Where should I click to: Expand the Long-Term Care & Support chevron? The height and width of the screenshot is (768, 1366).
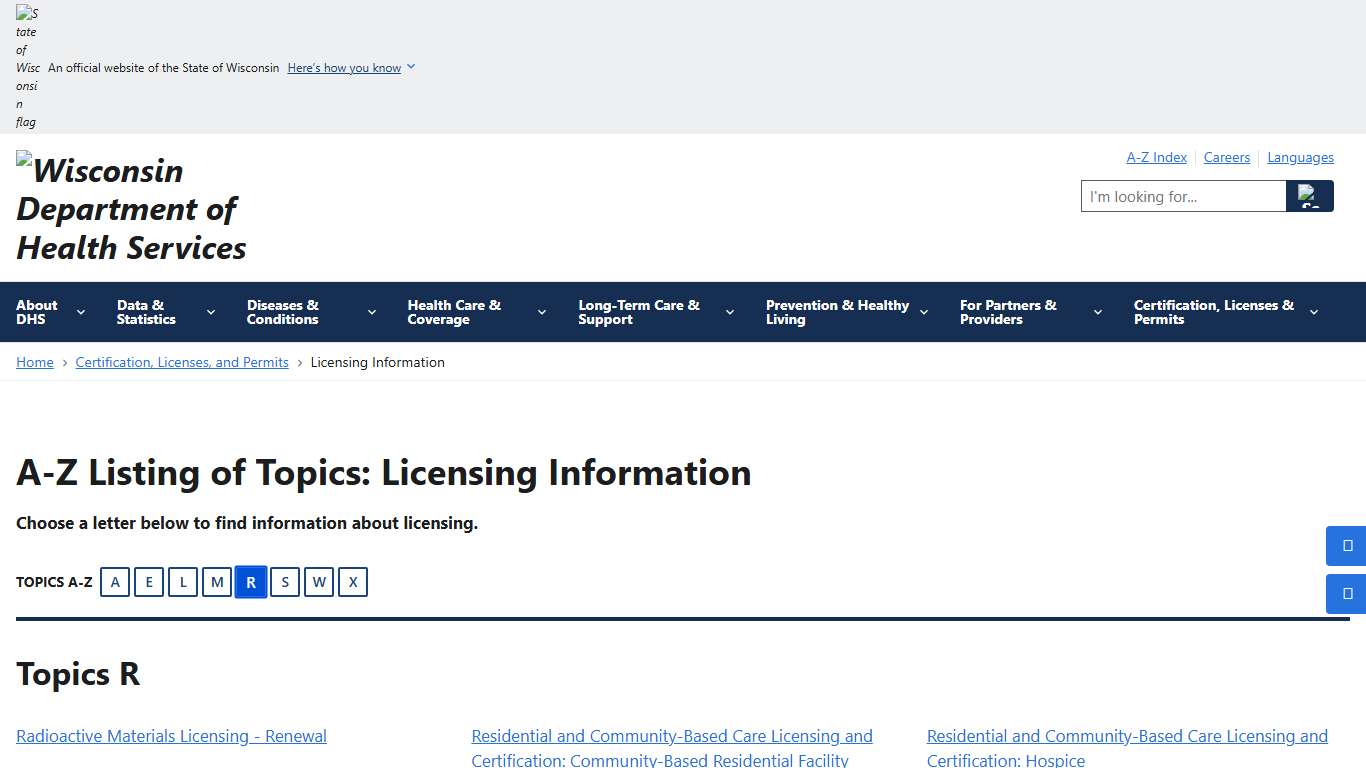pyautogui.click(x=729, y=311)
